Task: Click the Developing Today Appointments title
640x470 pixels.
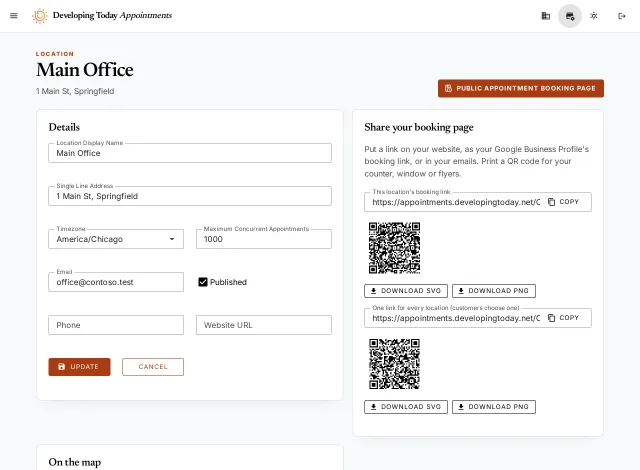Action: click(x=112, y=16)
